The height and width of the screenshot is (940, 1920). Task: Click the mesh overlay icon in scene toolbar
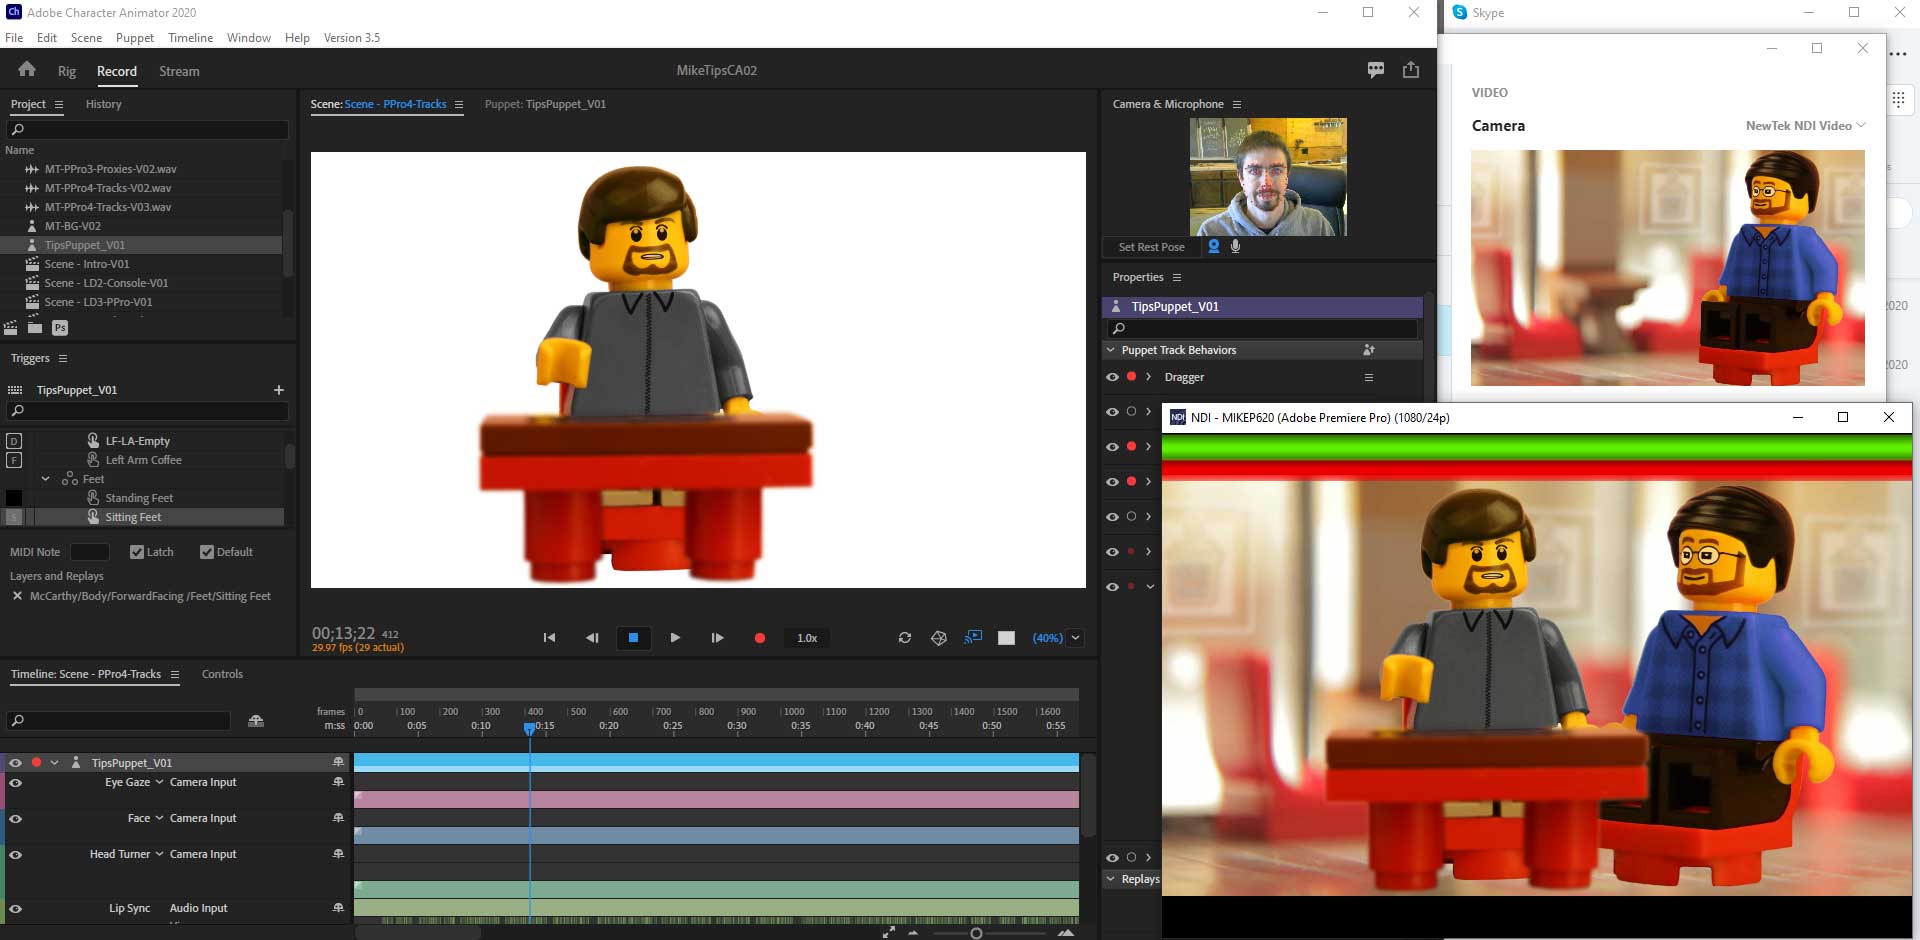939,638
